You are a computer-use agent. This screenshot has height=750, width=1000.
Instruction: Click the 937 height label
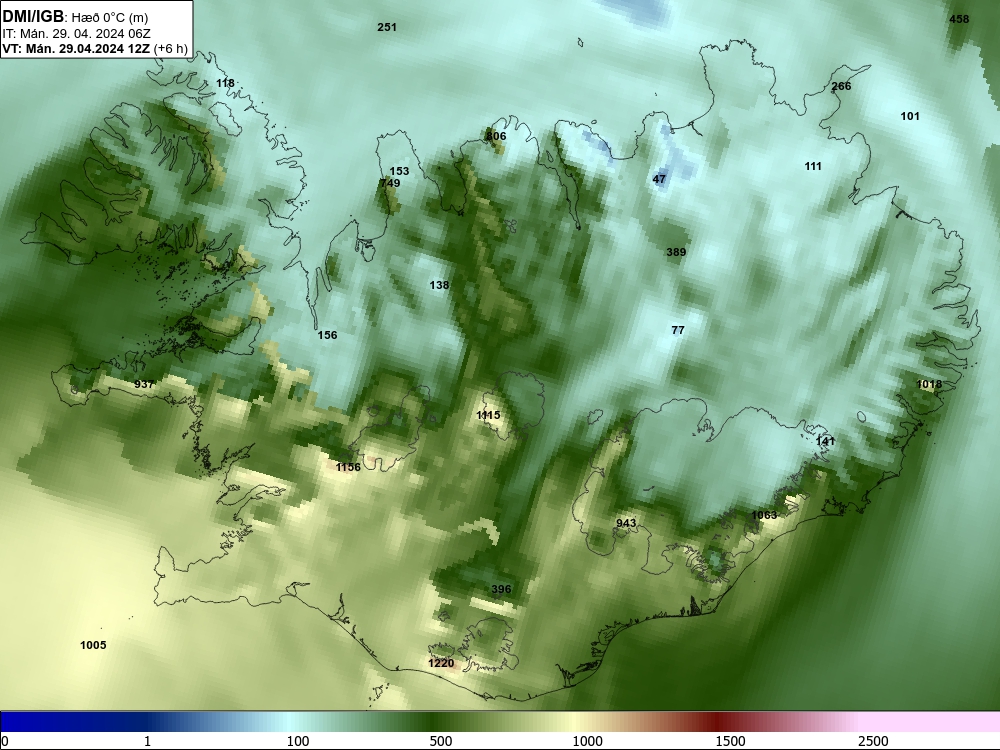pyautogui.click(x=144, y=384)
